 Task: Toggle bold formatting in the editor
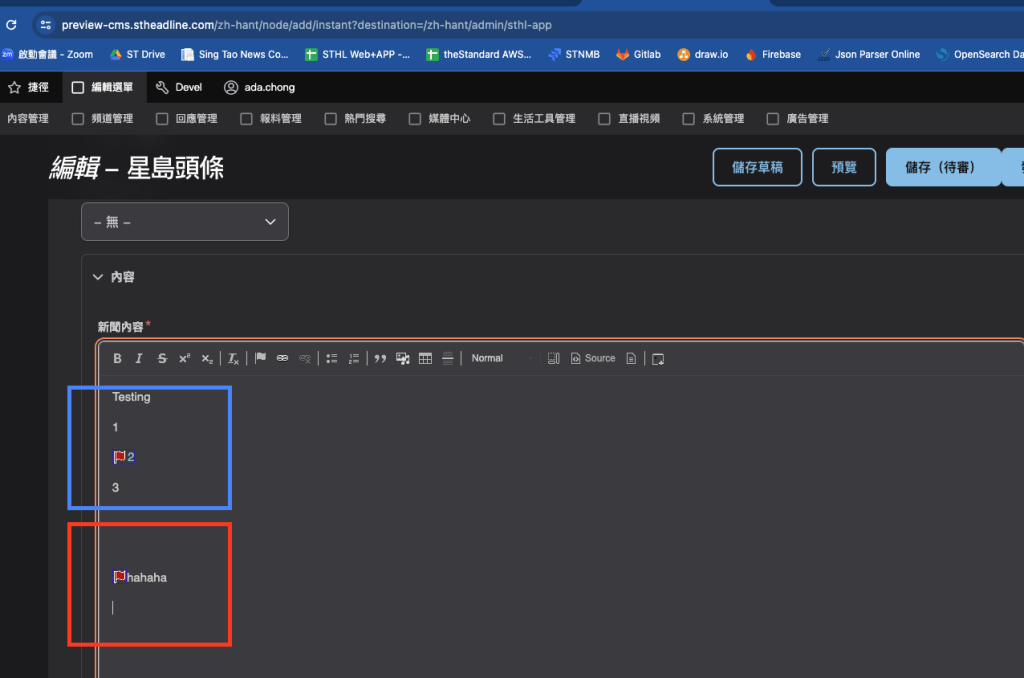tap(117, 358)
